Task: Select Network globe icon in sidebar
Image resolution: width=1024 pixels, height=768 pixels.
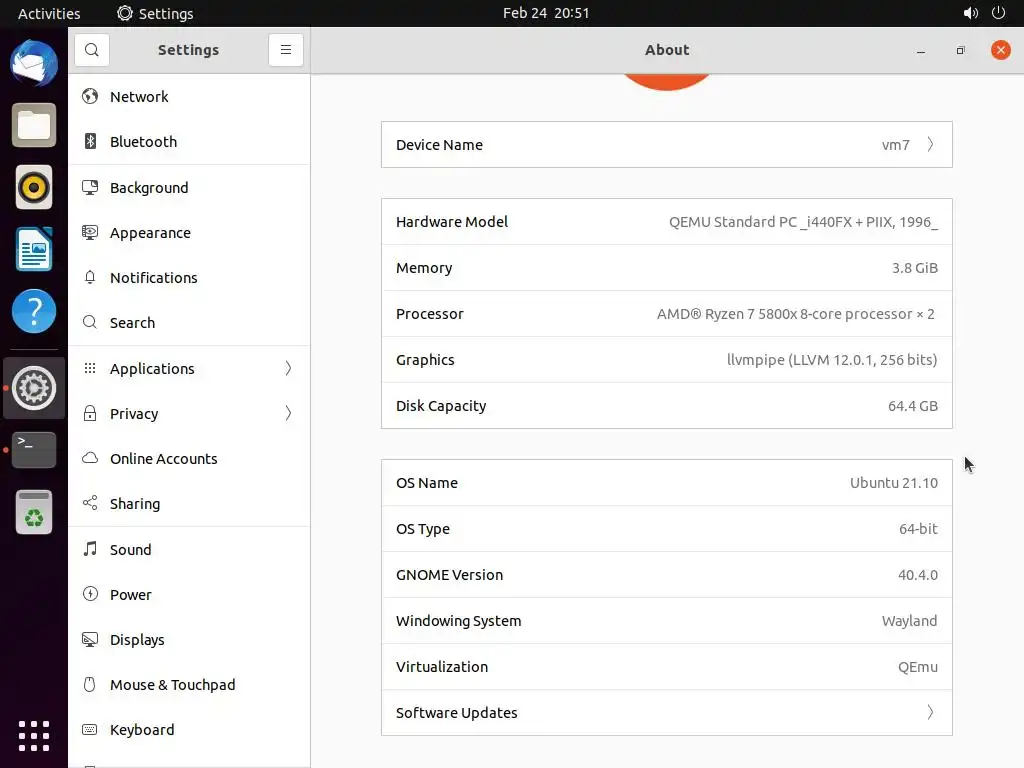Action: click(90, 97)
